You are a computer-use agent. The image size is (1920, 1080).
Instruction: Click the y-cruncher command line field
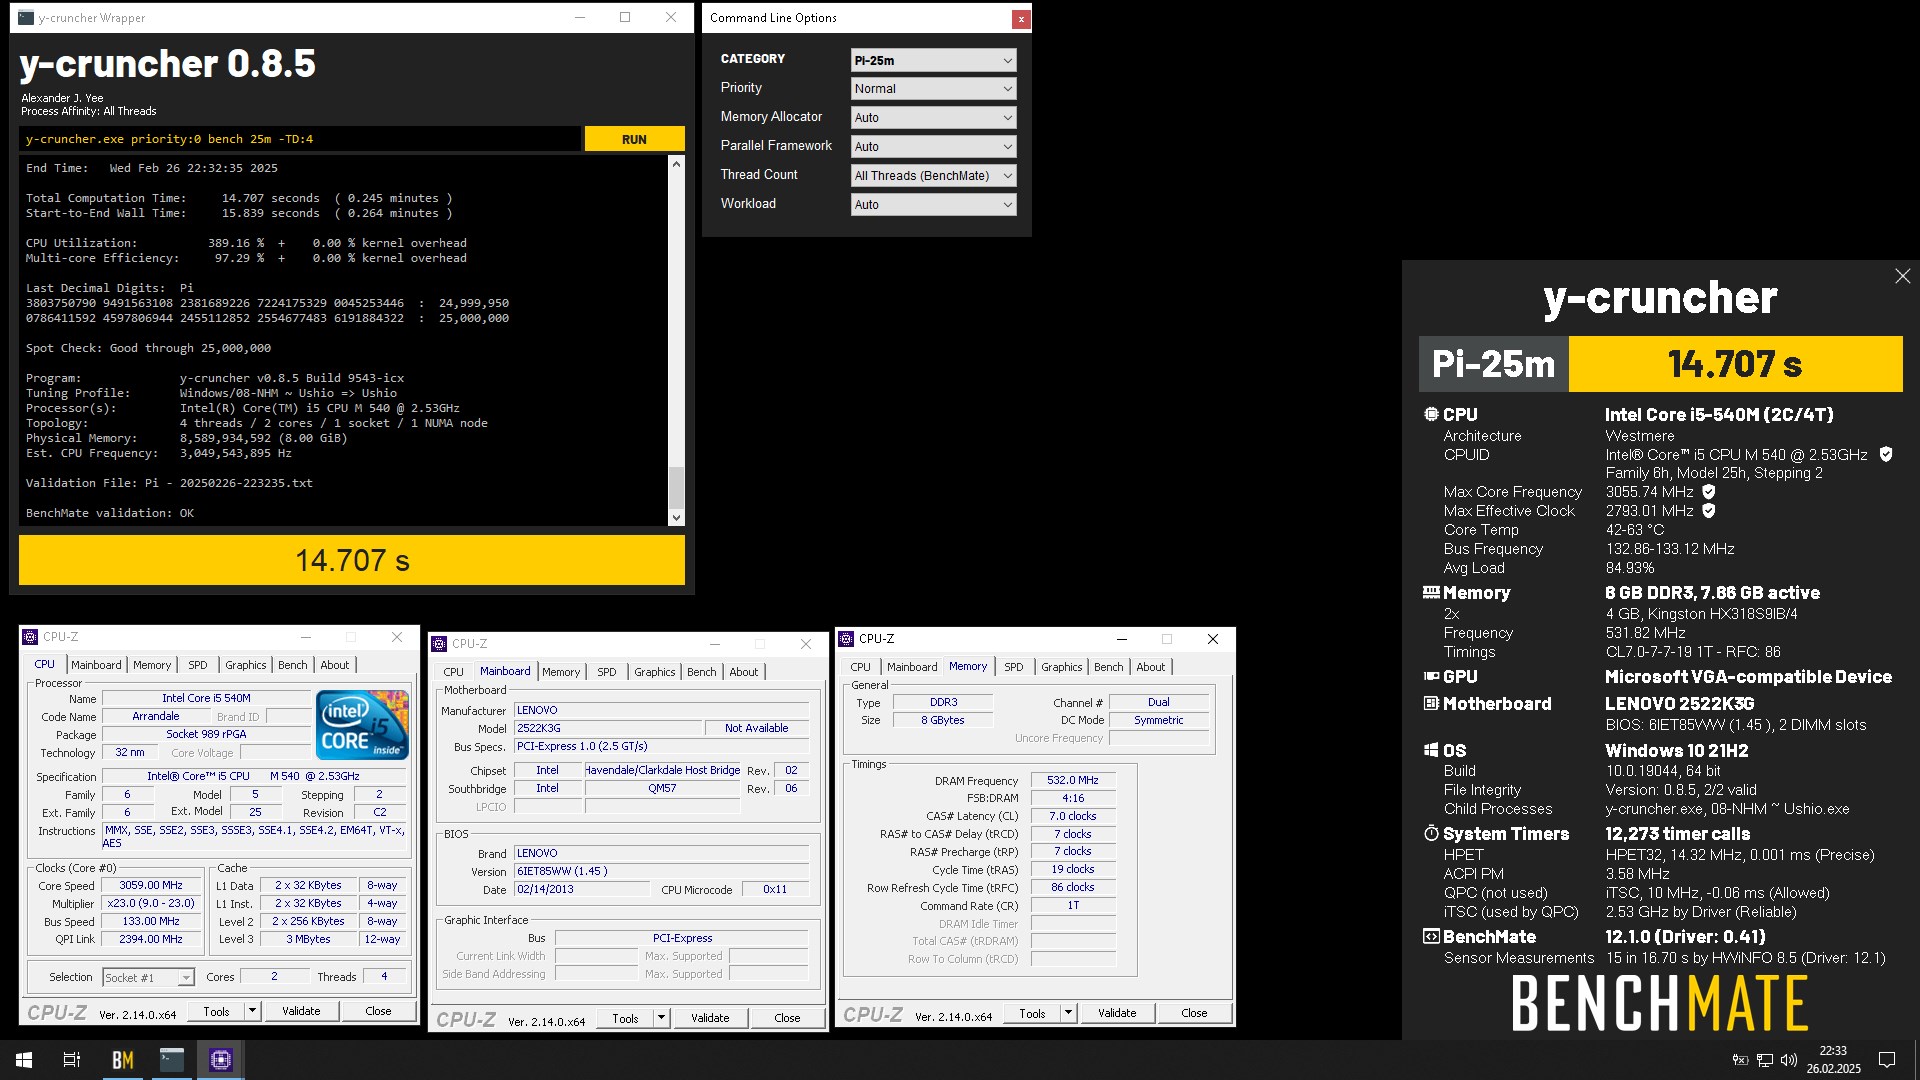click(x=300, y=139)
